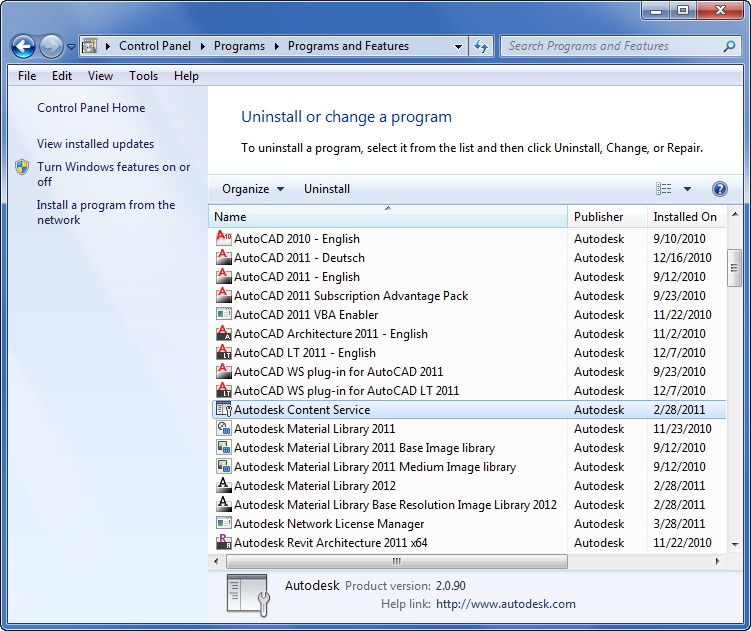Open the view options dropdown arrow

(687, 189)
